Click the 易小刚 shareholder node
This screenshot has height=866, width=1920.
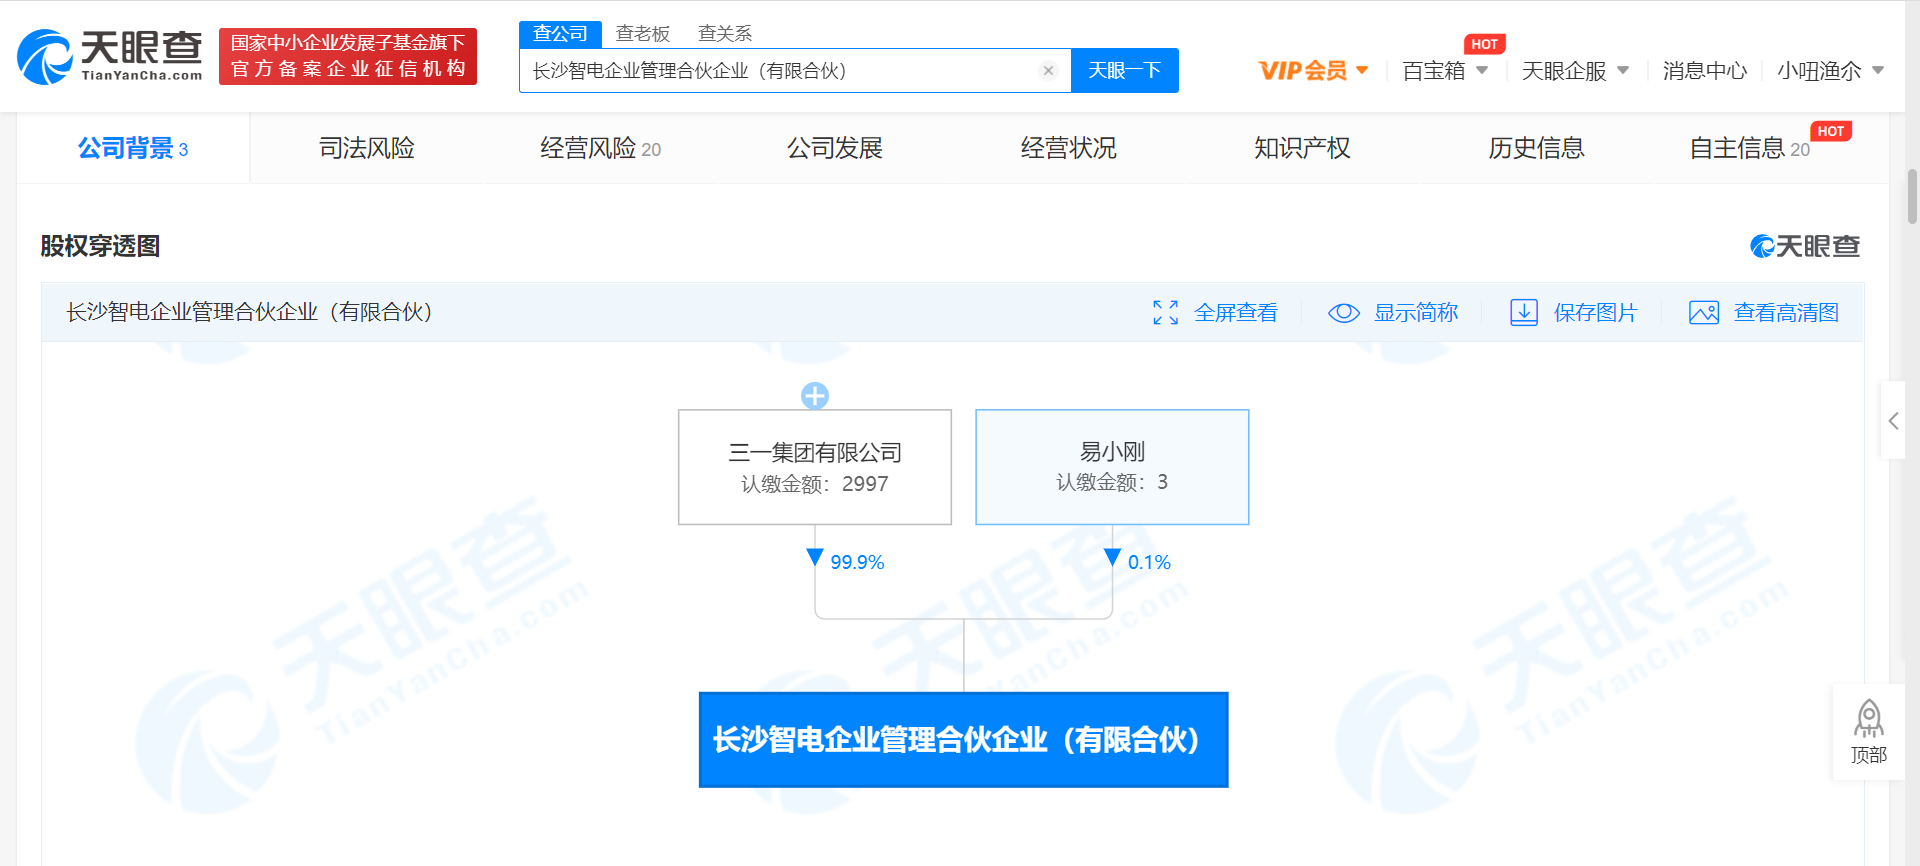click(x=1112, y=467)
